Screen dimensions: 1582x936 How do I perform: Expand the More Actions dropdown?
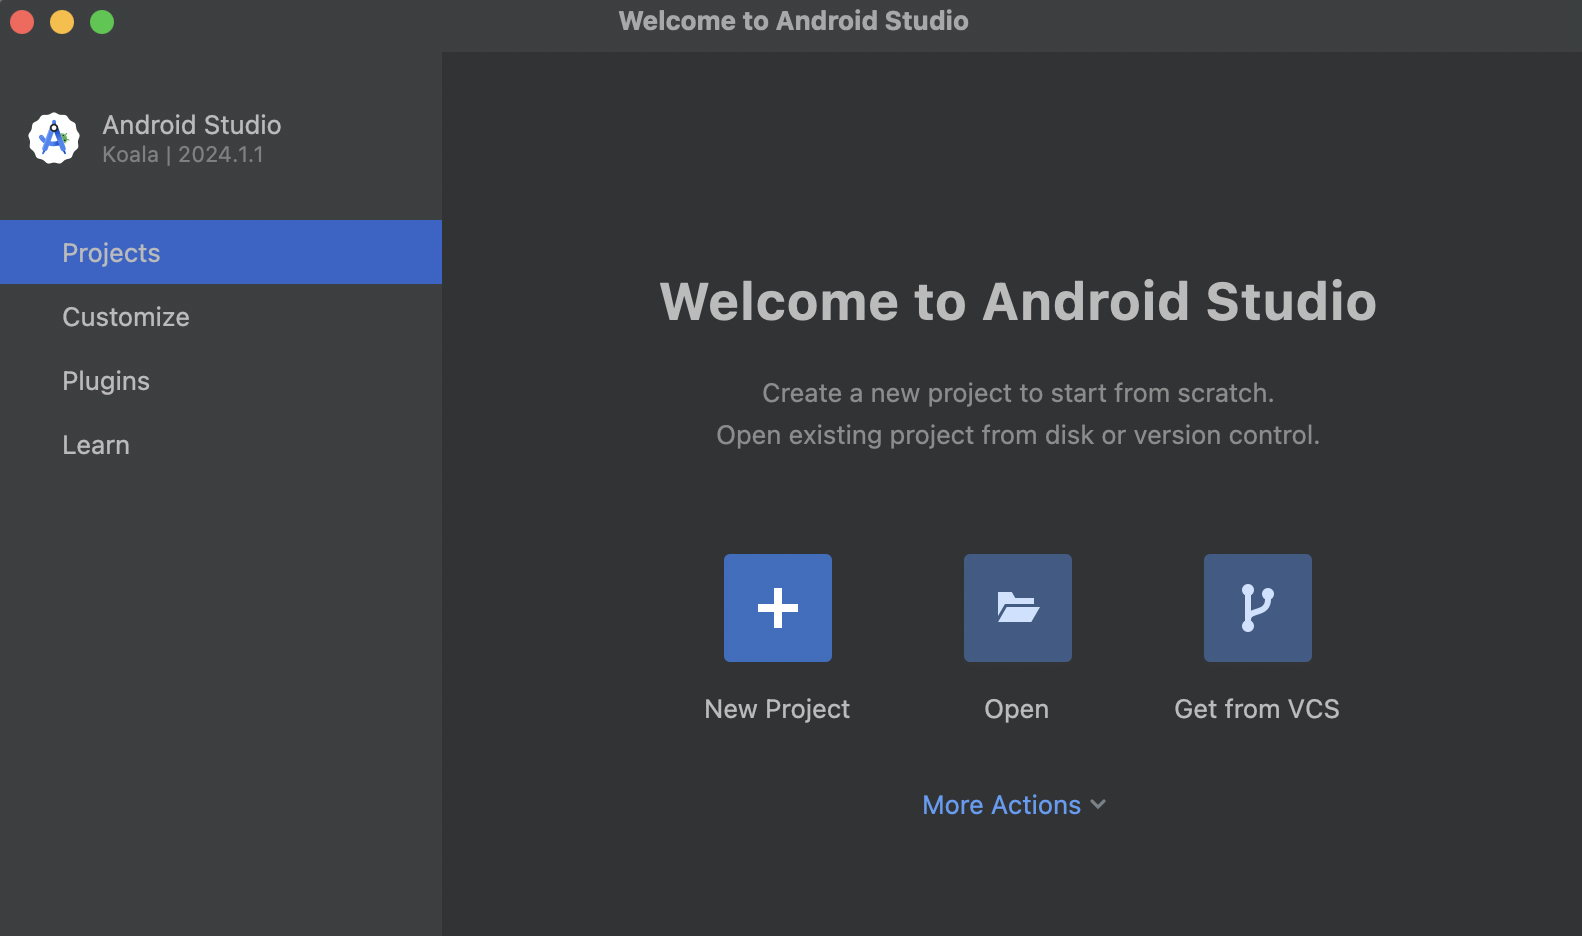1014,805
